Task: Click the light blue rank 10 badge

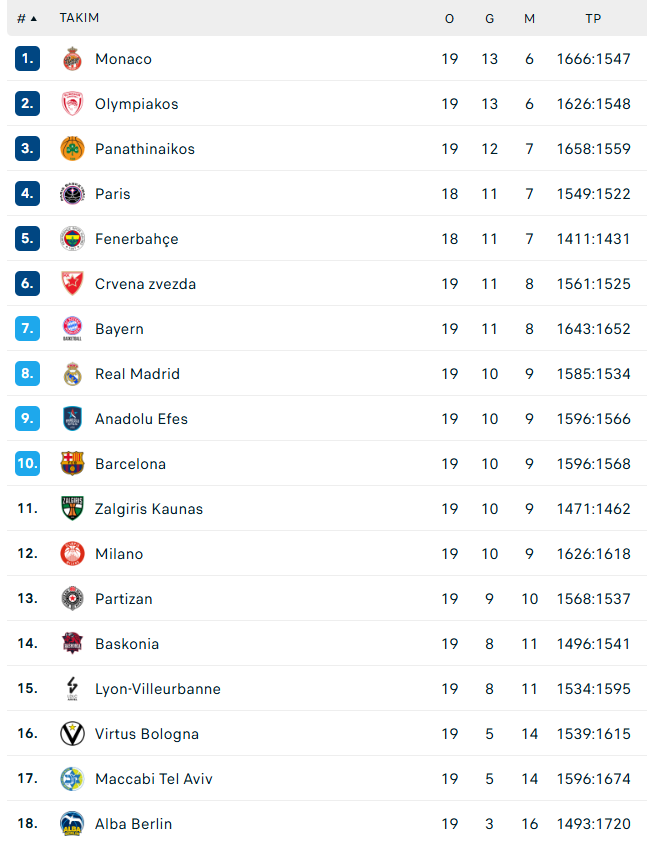Action: 27,463
